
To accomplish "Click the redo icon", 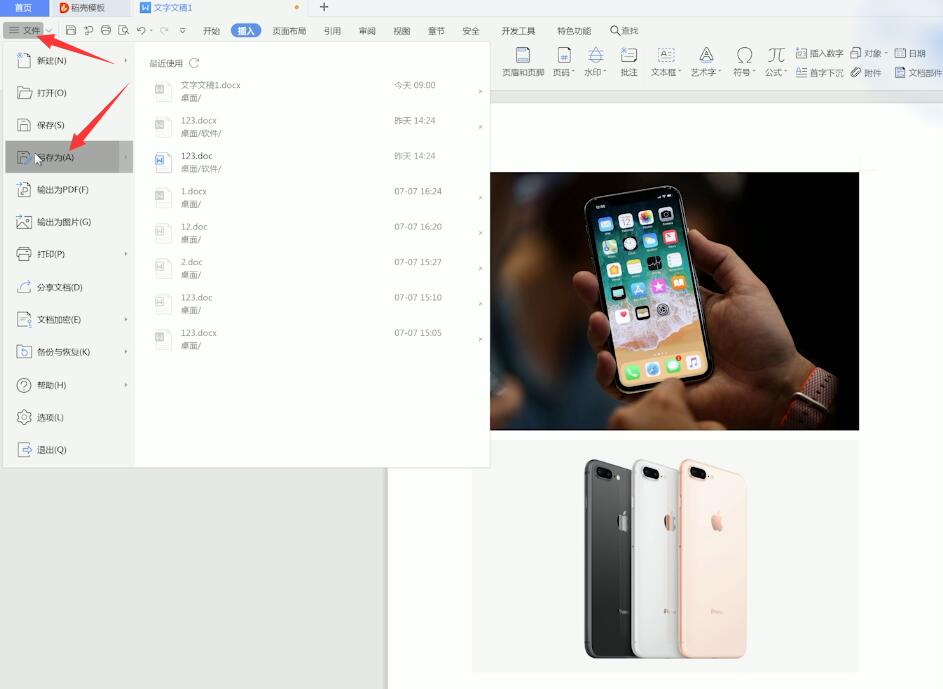I will tap(164, 30).
